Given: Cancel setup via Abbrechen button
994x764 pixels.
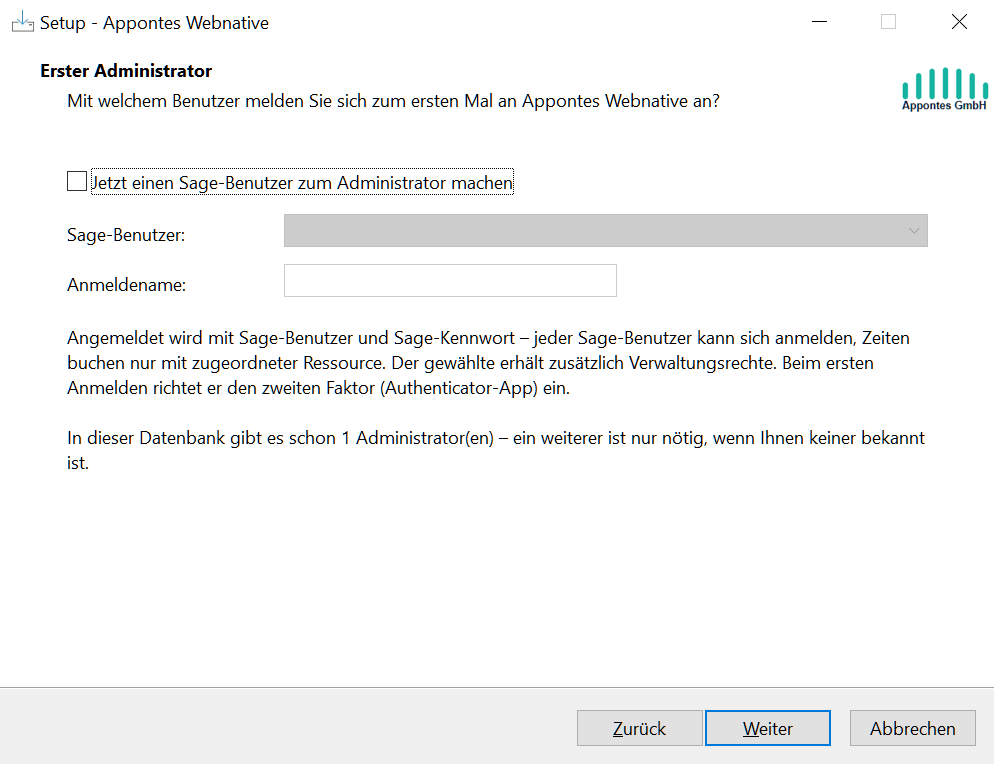Looking at the screenshot, I should pyautogui.click(x=912, y=728).
